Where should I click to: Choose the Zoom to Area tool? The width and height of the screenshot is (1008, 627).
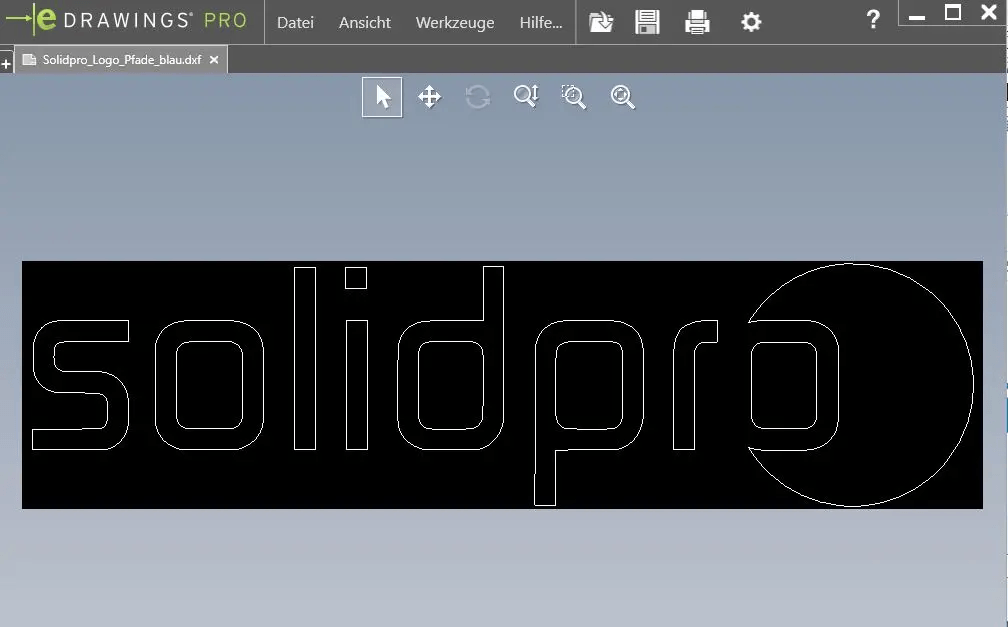(573, 97)
